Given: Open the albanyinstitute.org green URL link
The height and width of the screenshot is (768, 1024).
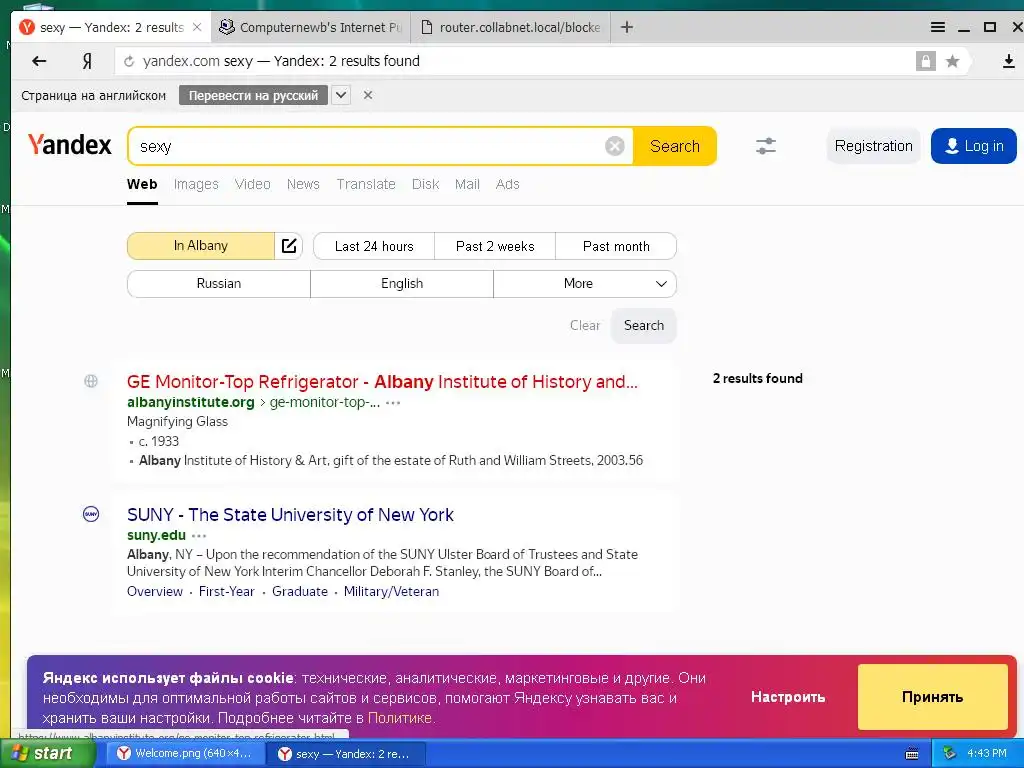Looking at the screenshot, I should click(191, 402).
